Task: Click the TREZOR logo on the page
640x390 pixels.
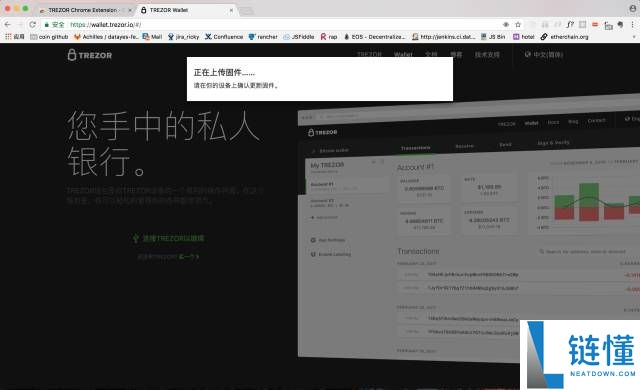Action: [90, 55]
